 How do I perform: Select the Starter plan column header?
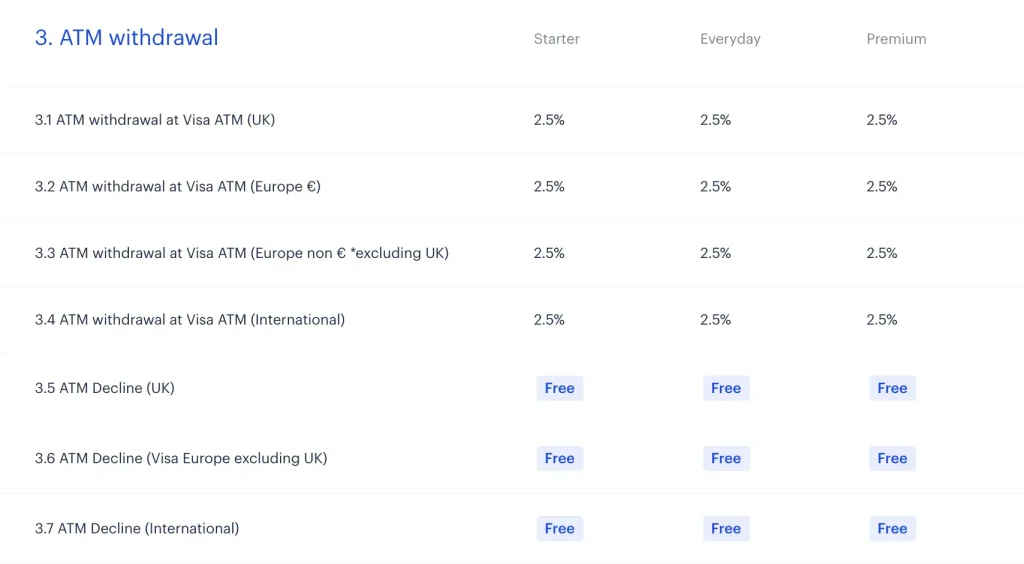click(556, 39)
